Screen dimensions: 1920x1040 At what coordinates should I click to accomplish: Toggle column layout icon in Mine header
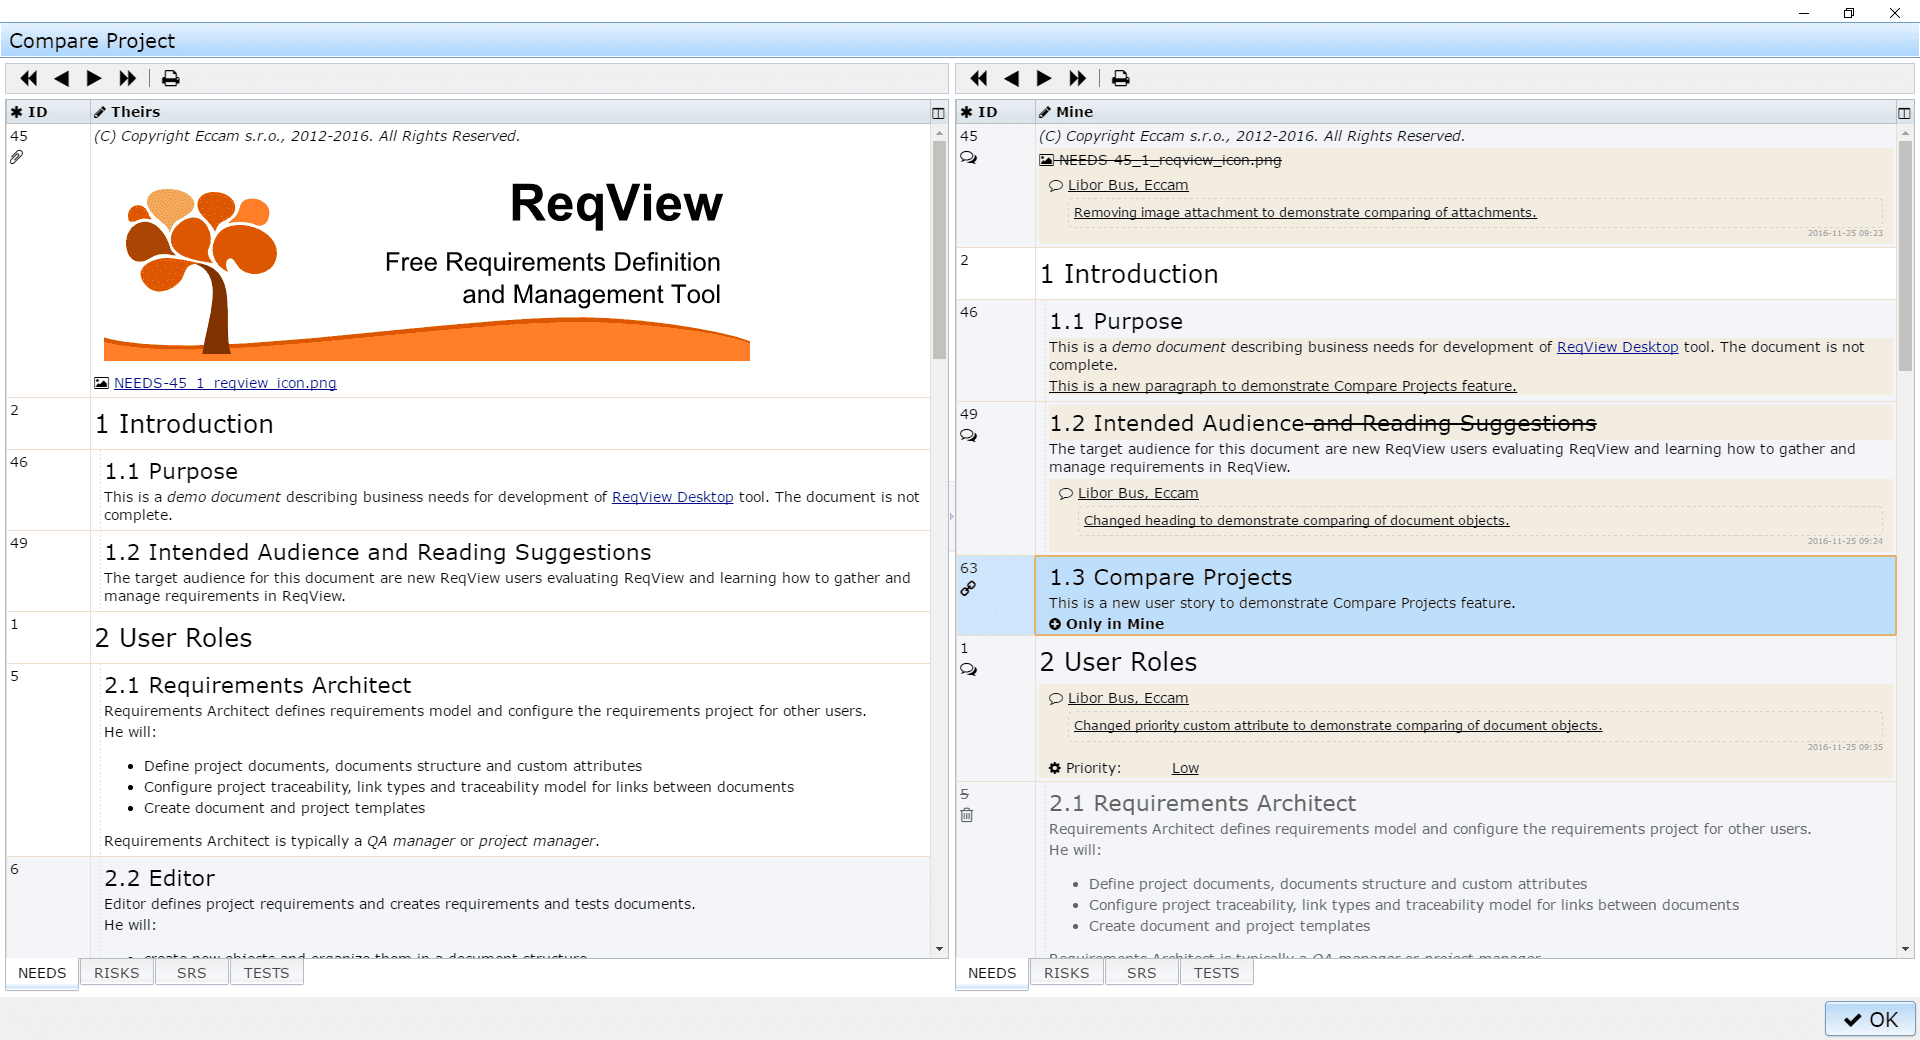pyautogui.click(x=1904, y=113)
